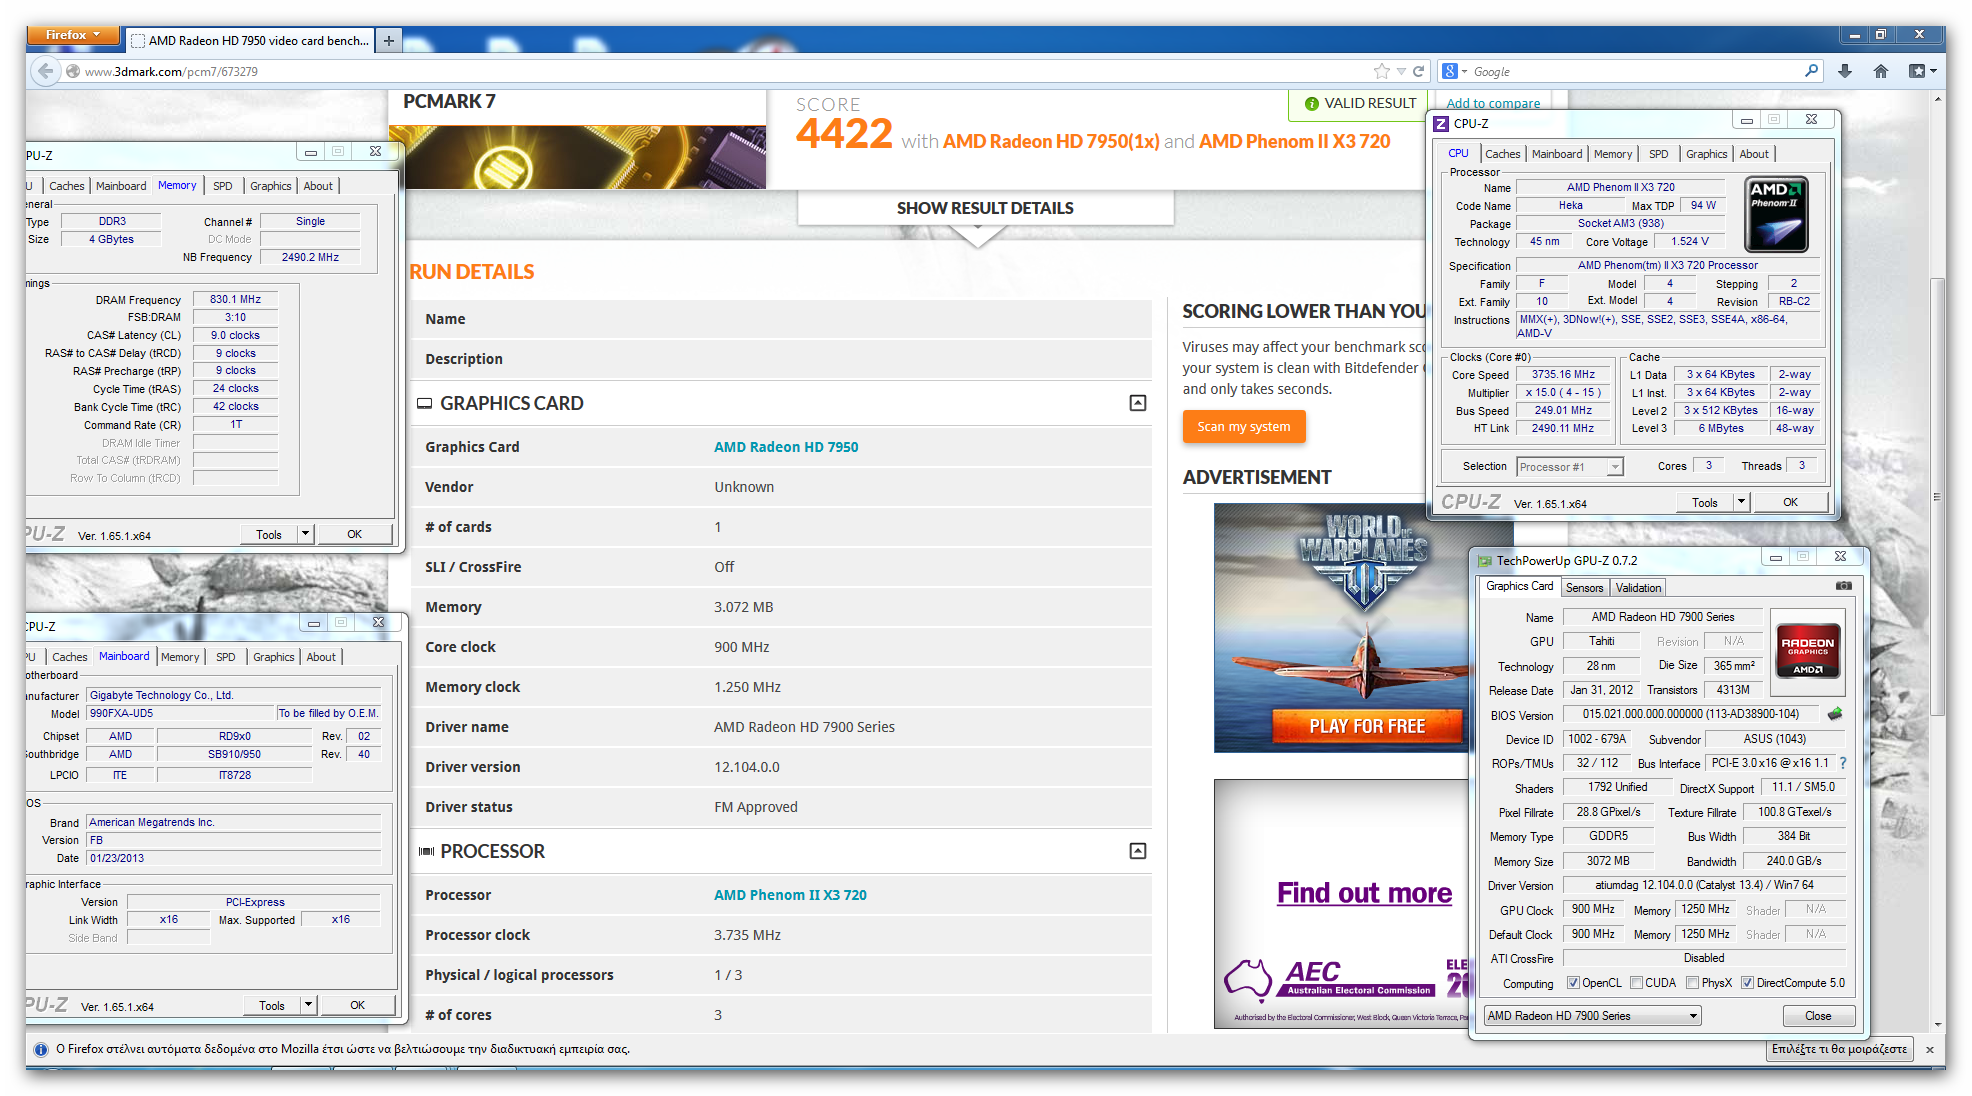Click the search magnifier icon in Google box
Viewport: 1972px width, 1096px height.
[1811, 71]
